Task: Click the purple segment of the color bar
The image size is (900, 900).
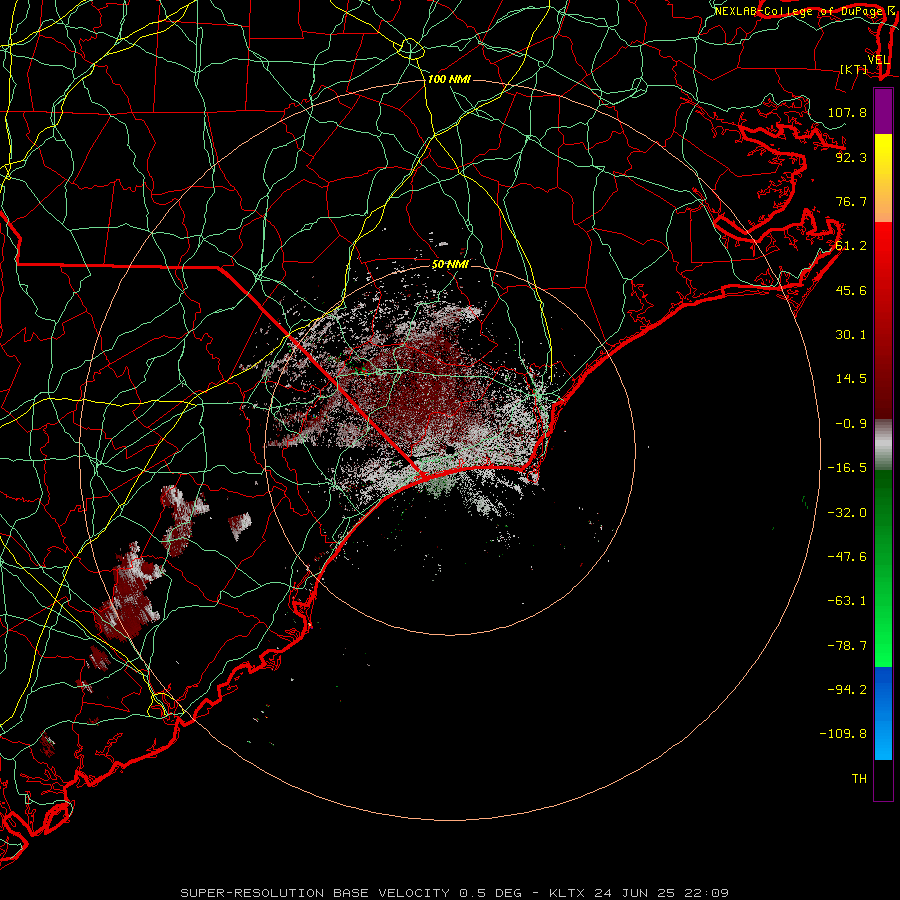Action: pos(883,111)
